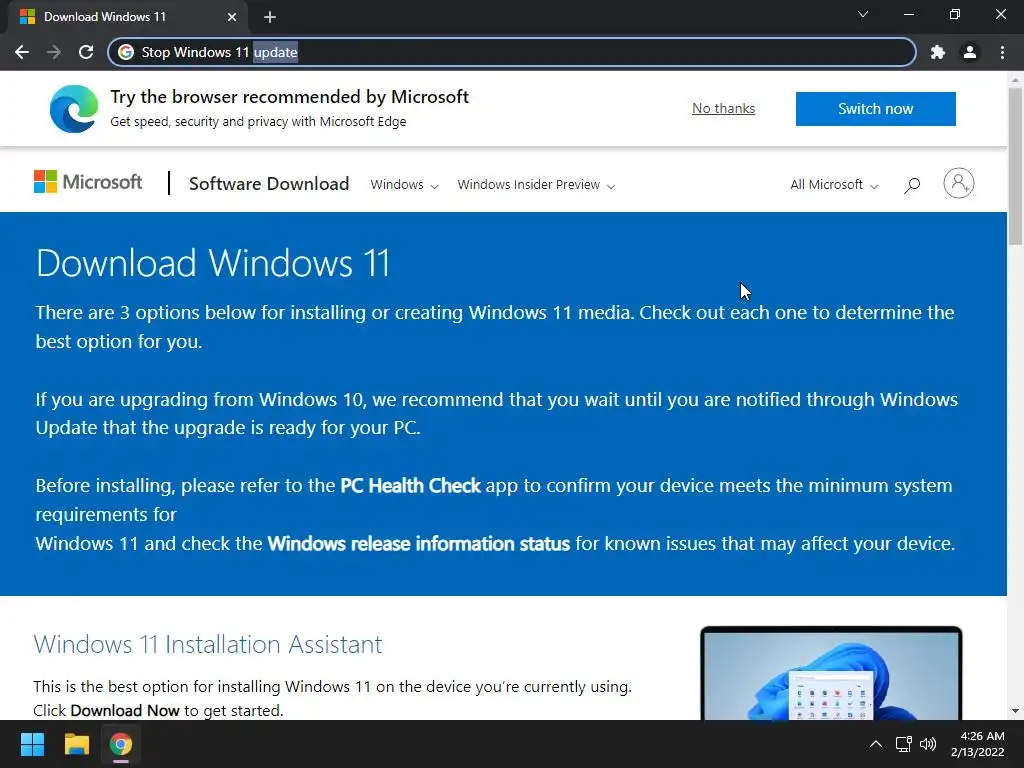Click the Windows 11 Installation Assistant heading
Screen dimensions: 1024x768
[208, 645]
